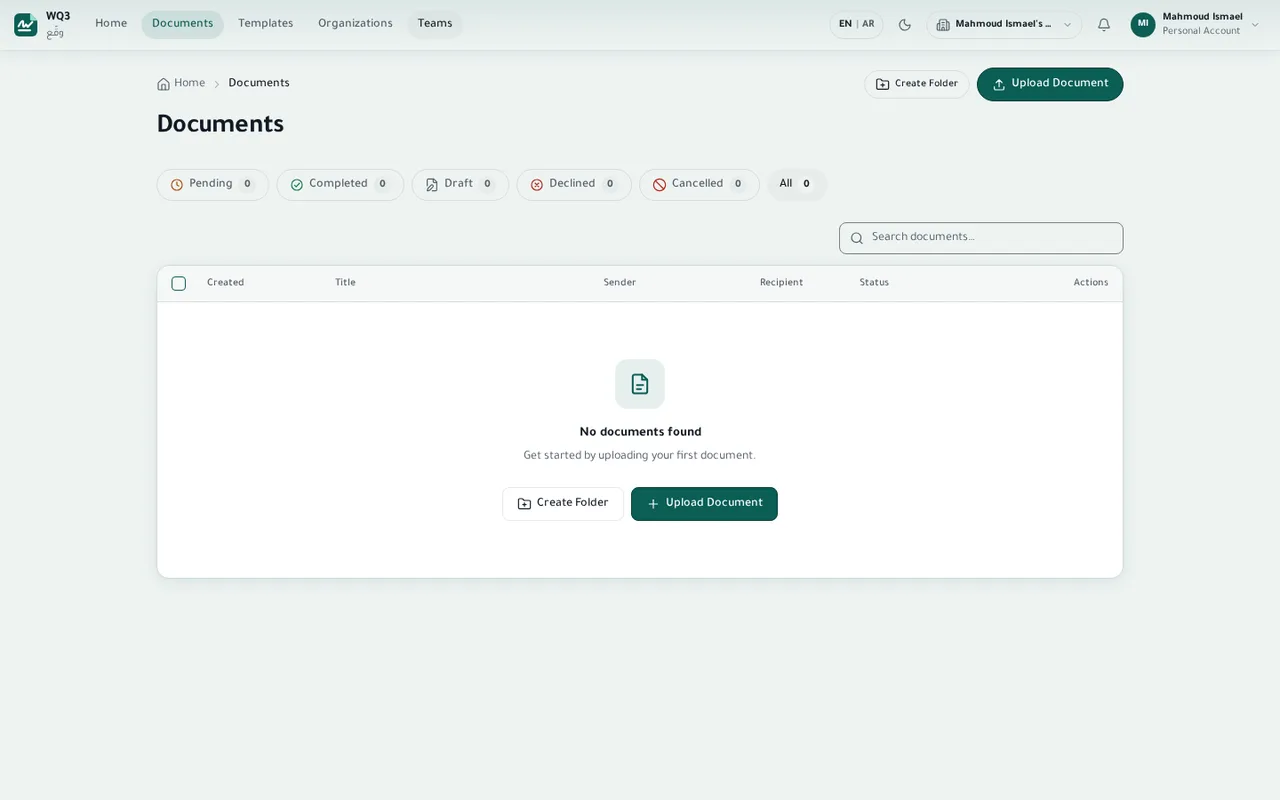The image size is (1280, 800).
Task: Click the 'No documents found' message
Action: (x=640, y=433)
